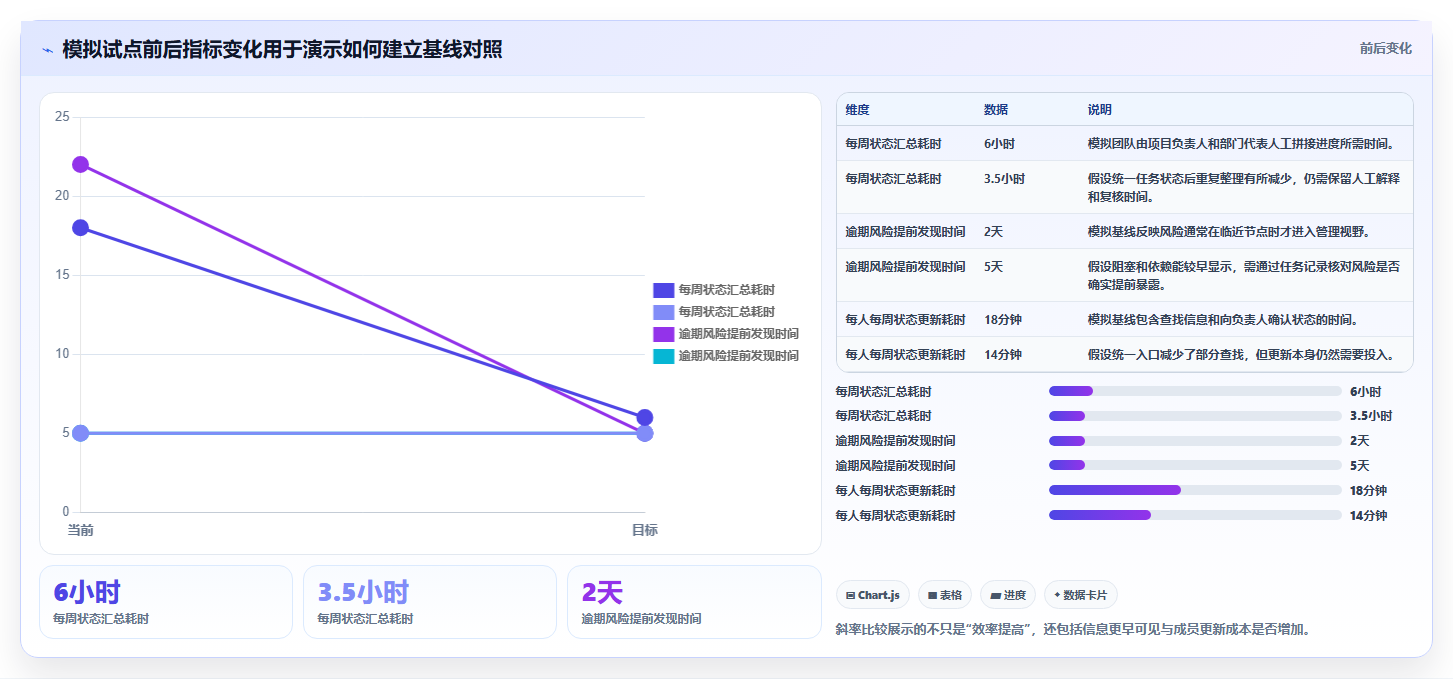Screen dimensions: 1453x679
Task: Click the 进度 chip icon
Action: [x=995, y=595]
